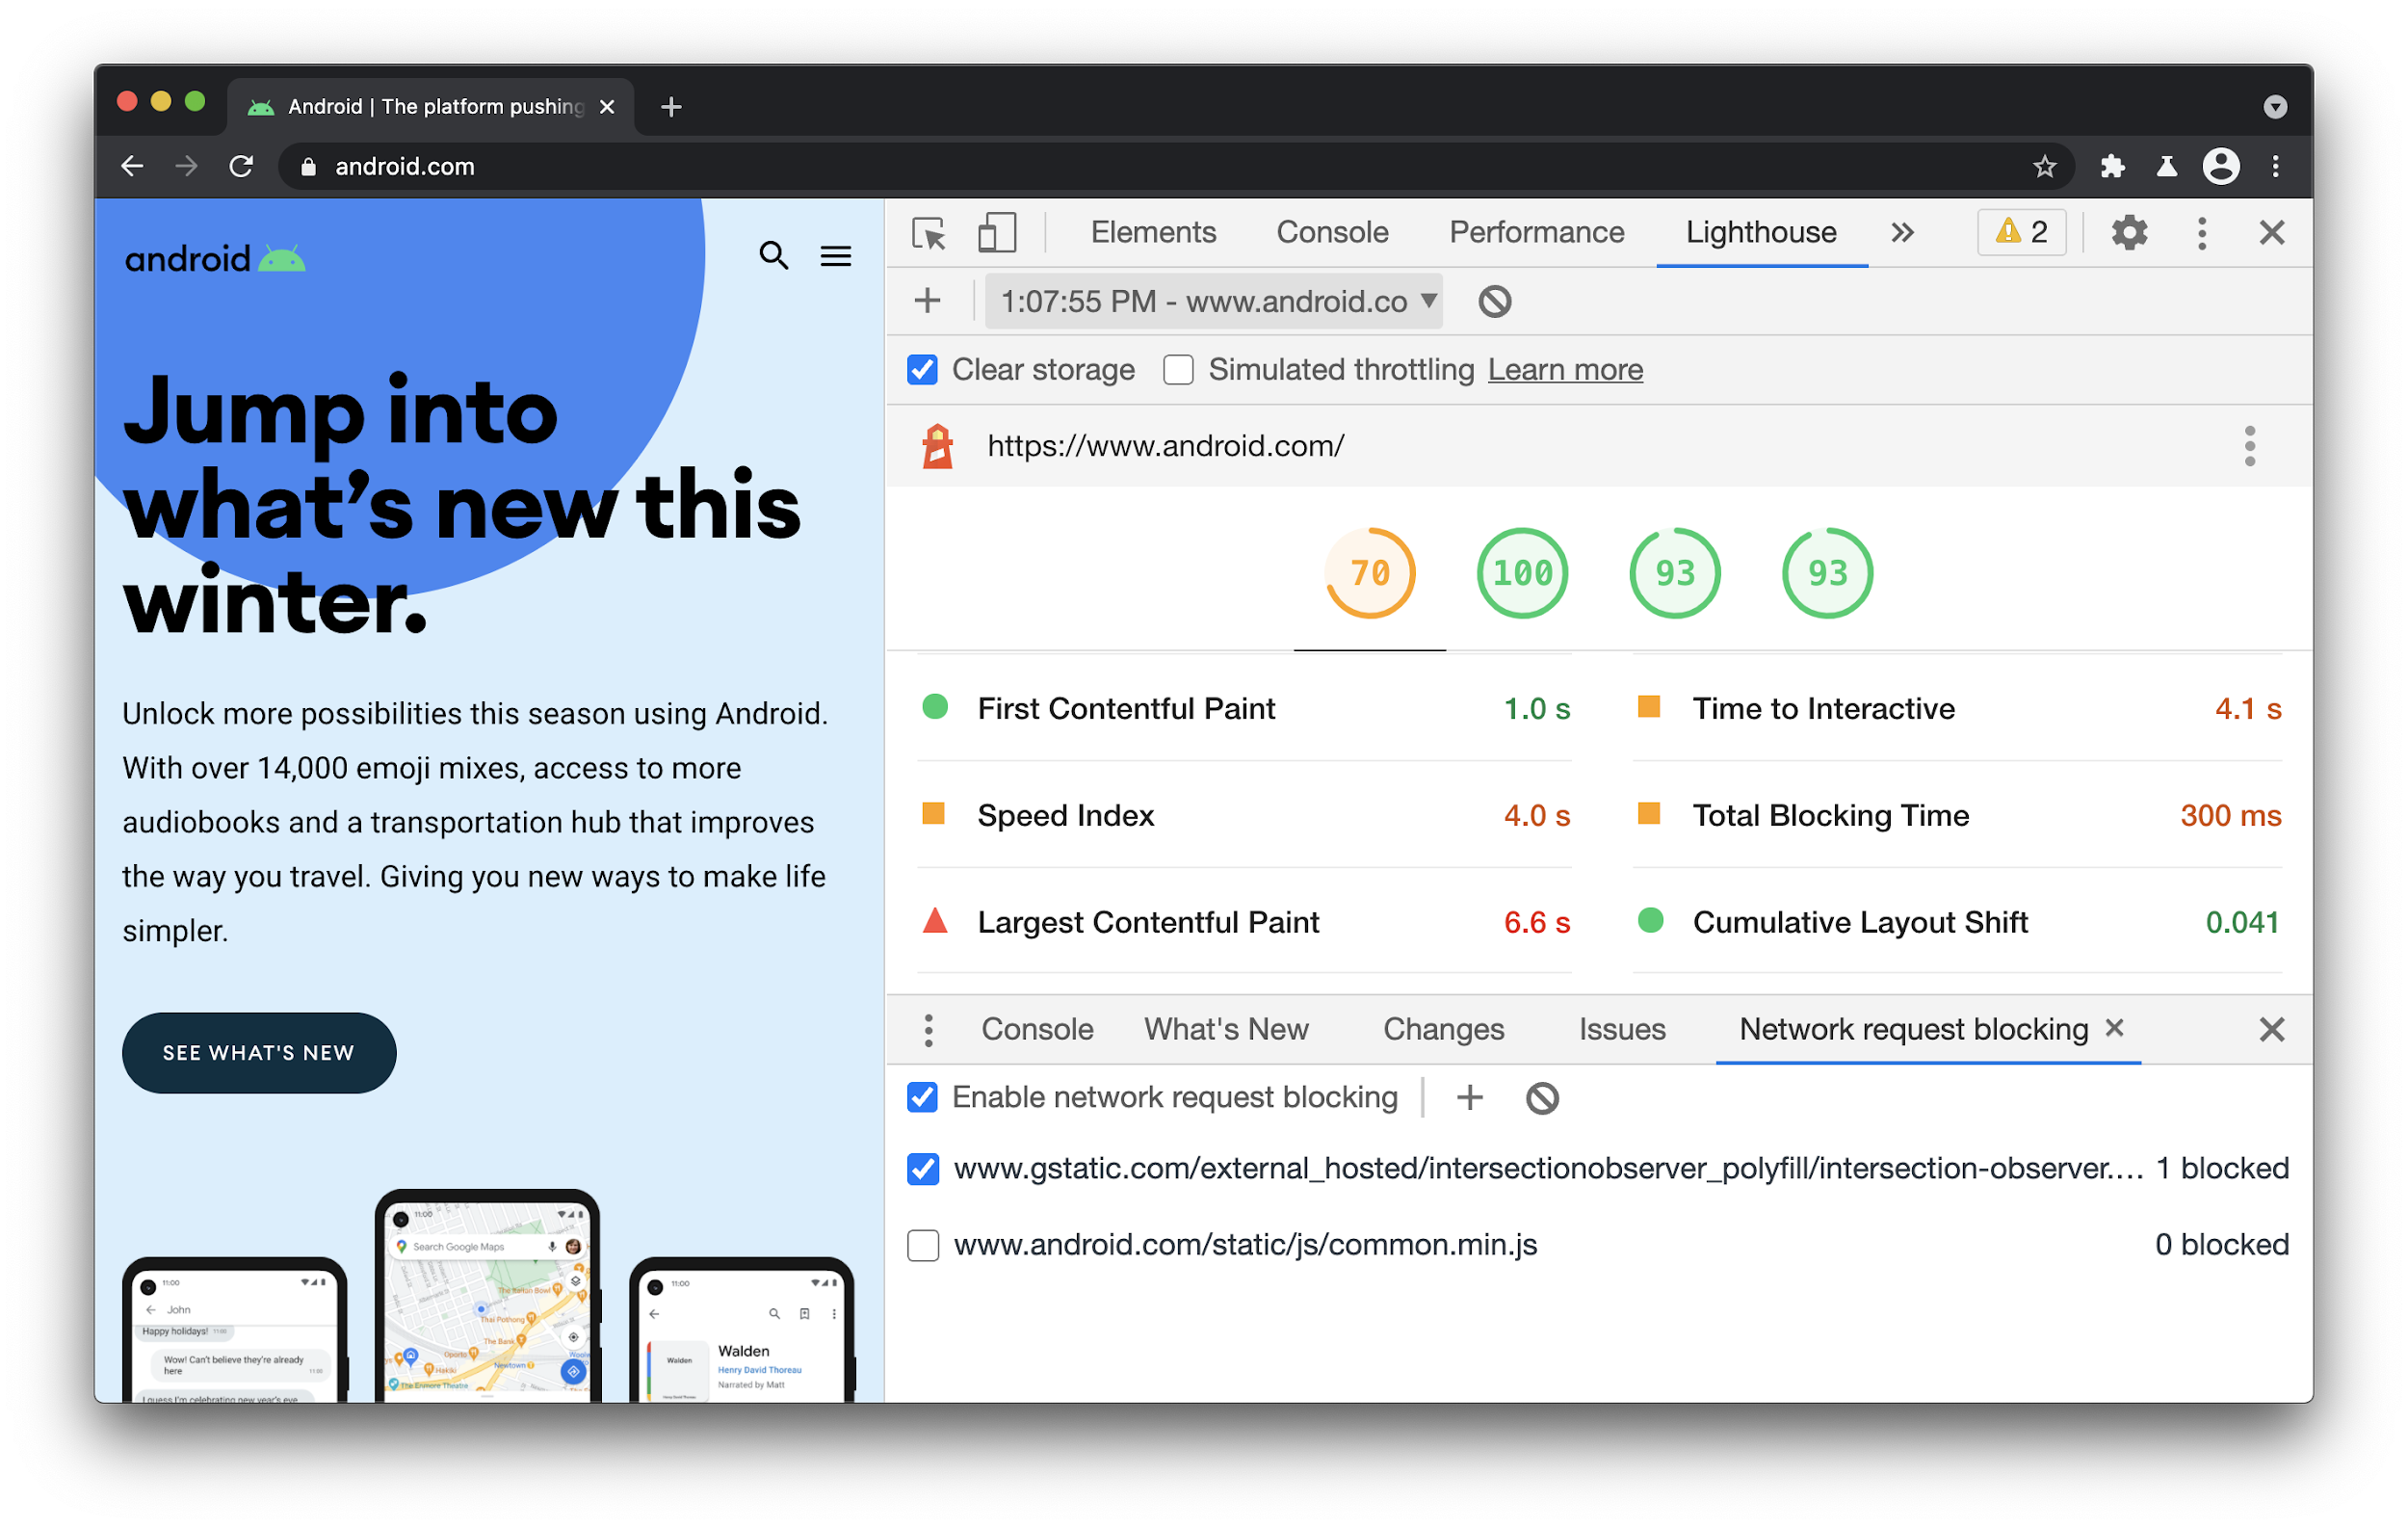Enable the Clear storage checkbox
2408x1528 pixels.
(x=920, y=371)
